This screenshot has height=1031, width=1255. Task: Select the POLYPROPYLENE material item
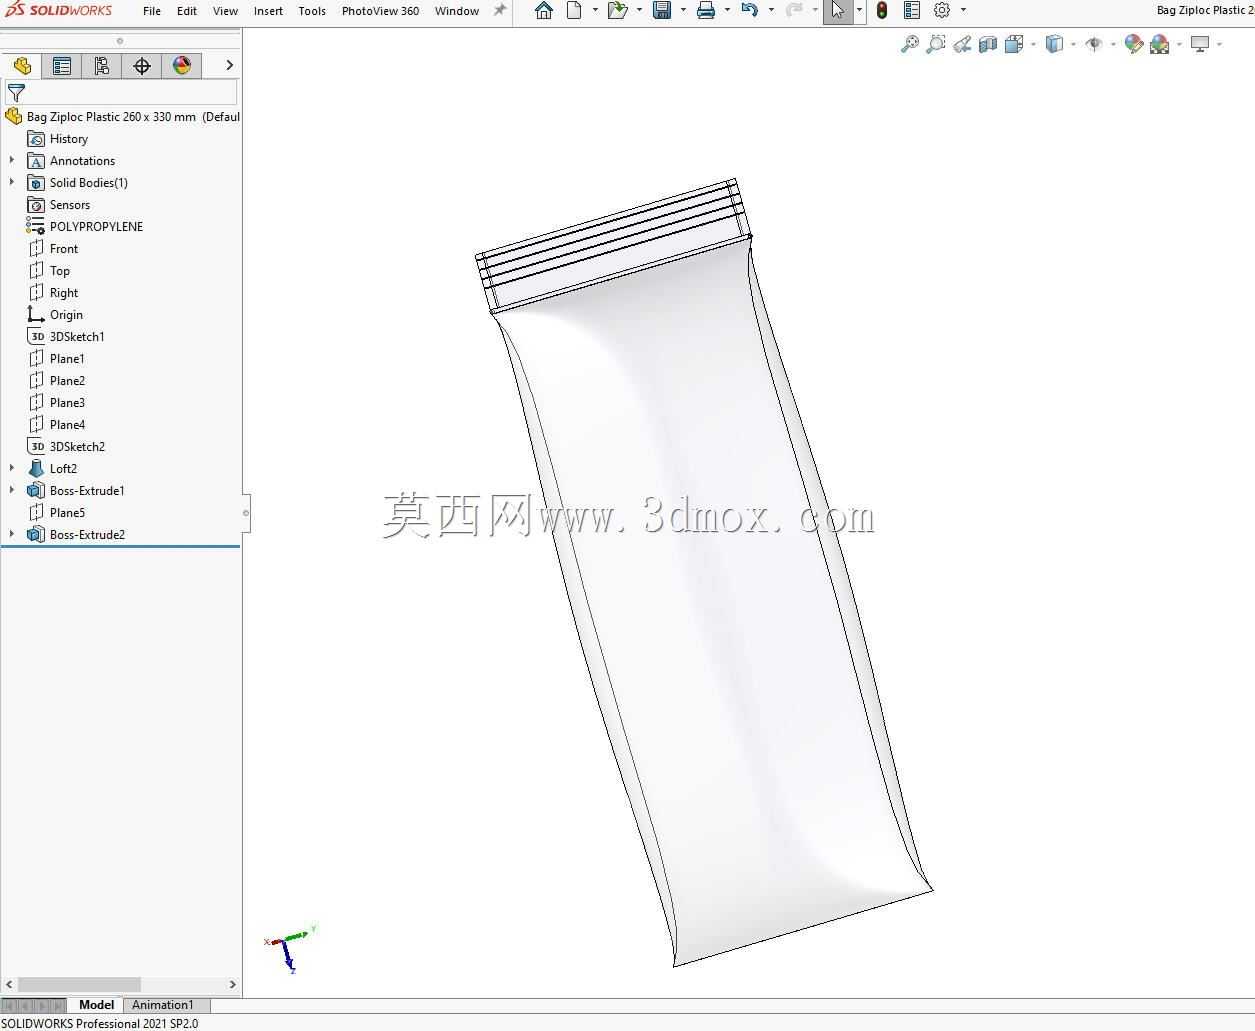coord(86,227)
